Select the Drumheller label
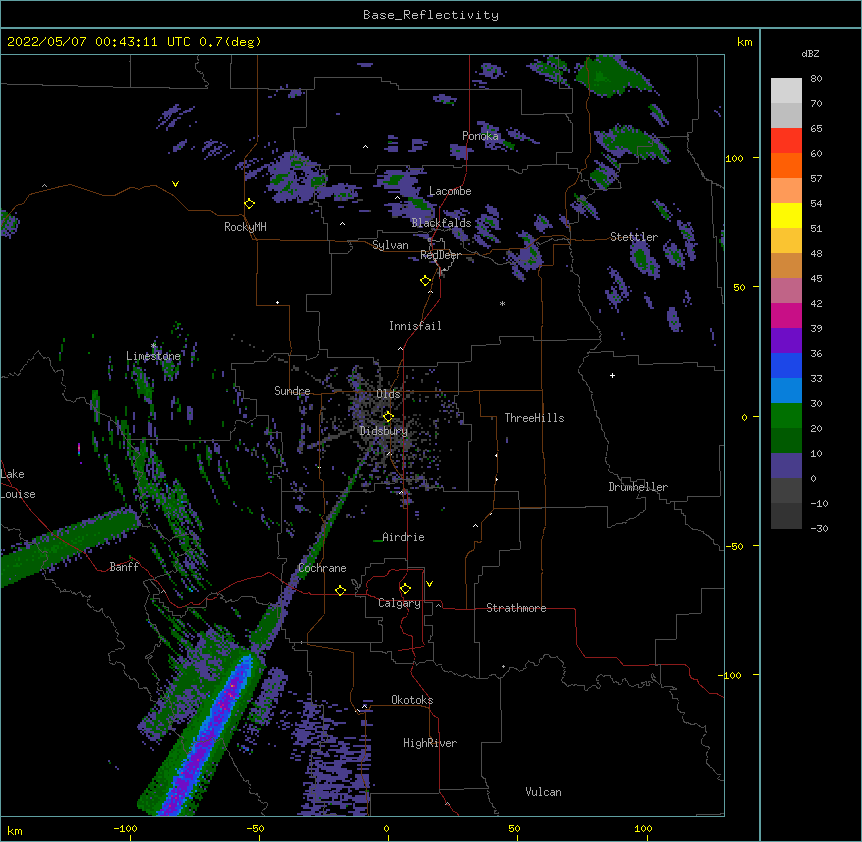This screenshot has height=842, width=862. pos(638,487)
